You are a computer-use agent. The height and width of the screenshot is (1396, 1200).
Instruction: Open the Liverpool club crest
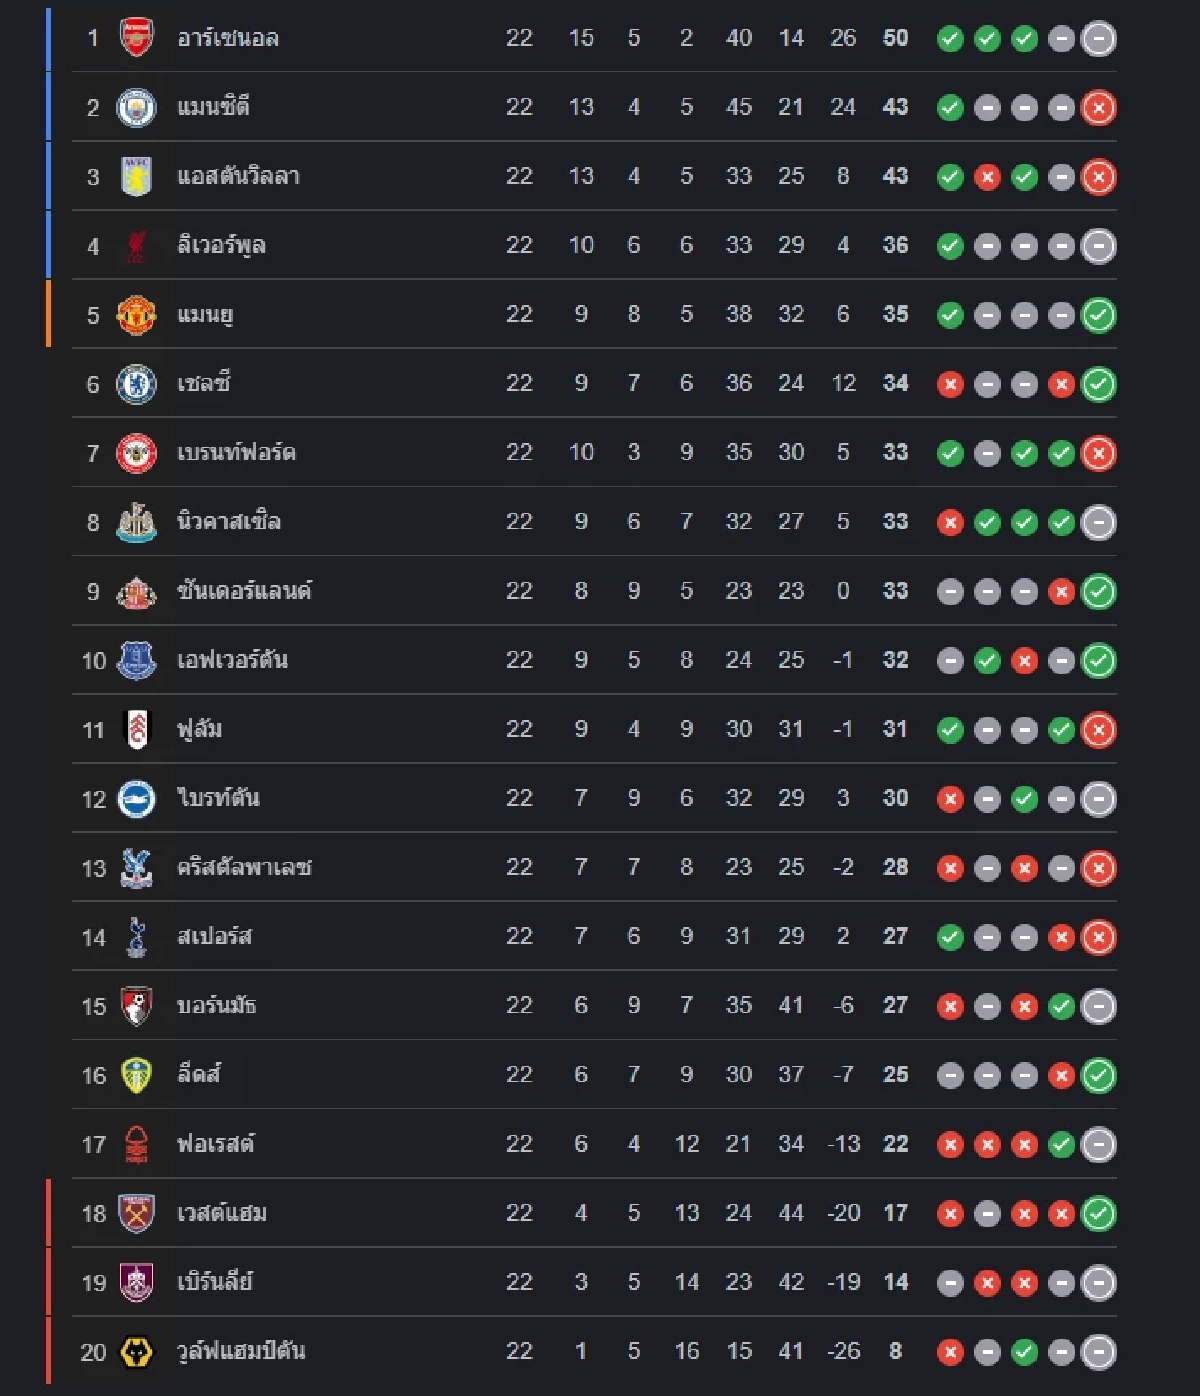(136, 245)
